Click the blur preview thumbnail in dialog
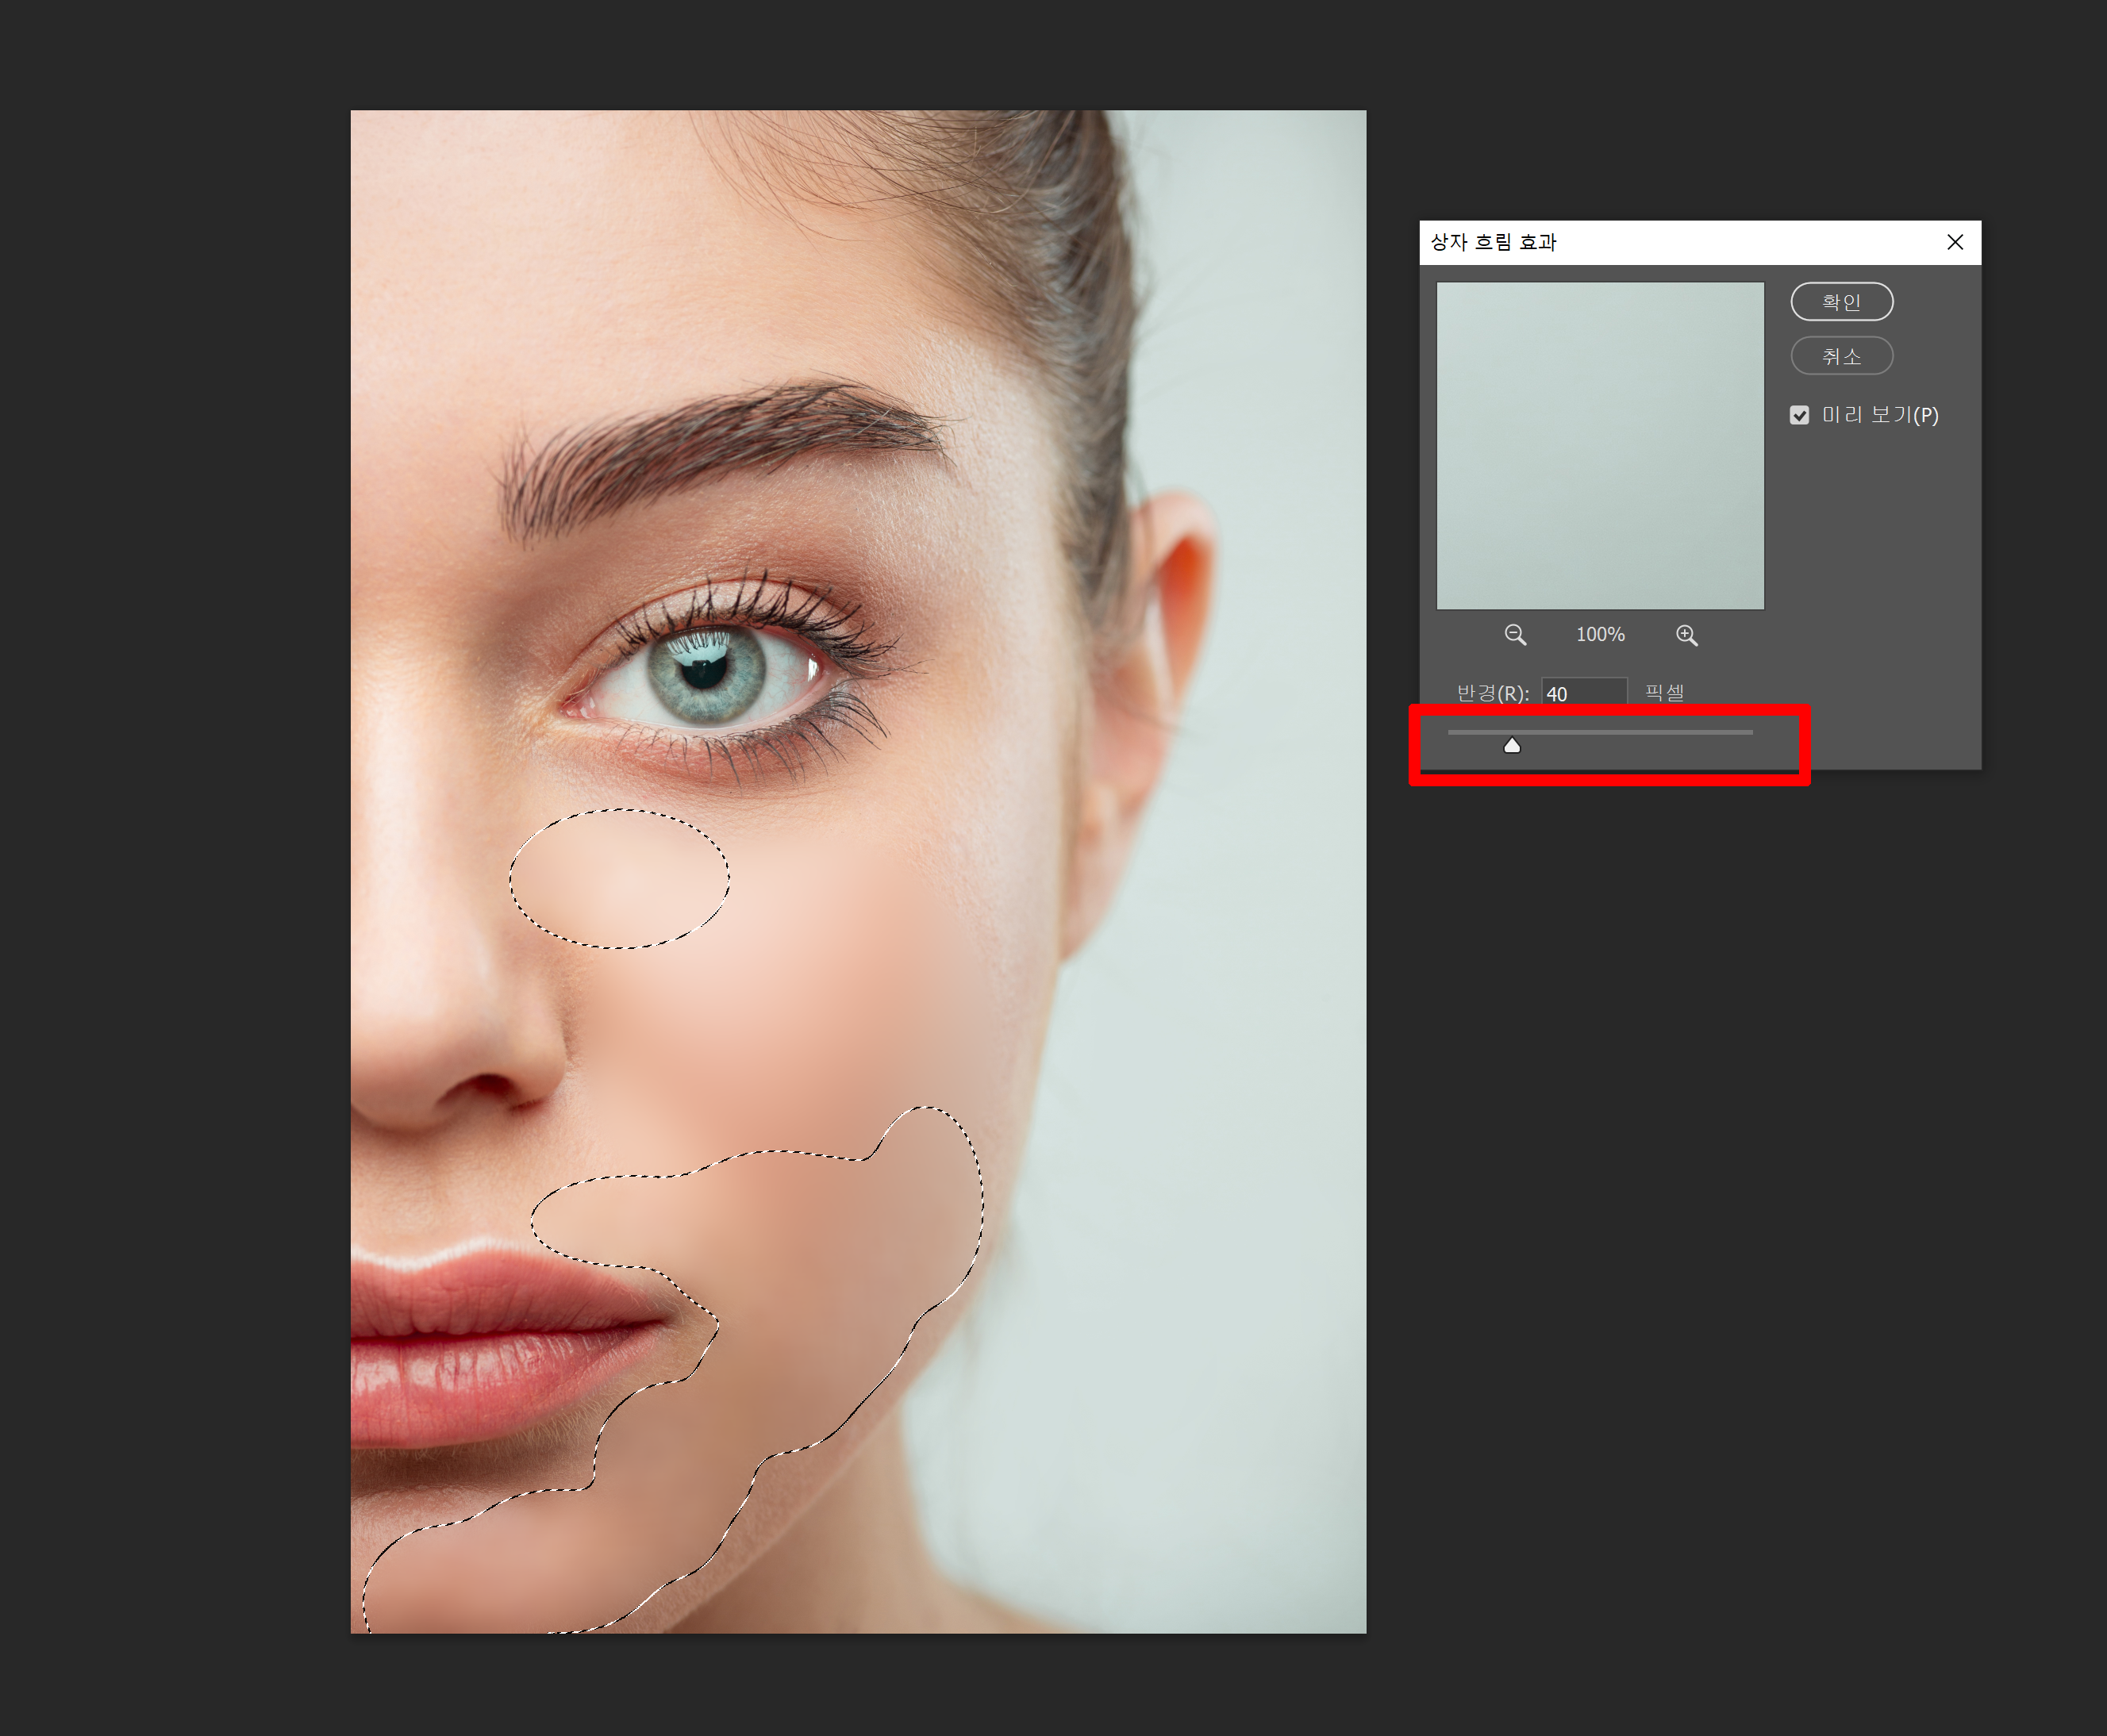2107x1736 pixels. tap(1599, 446)
